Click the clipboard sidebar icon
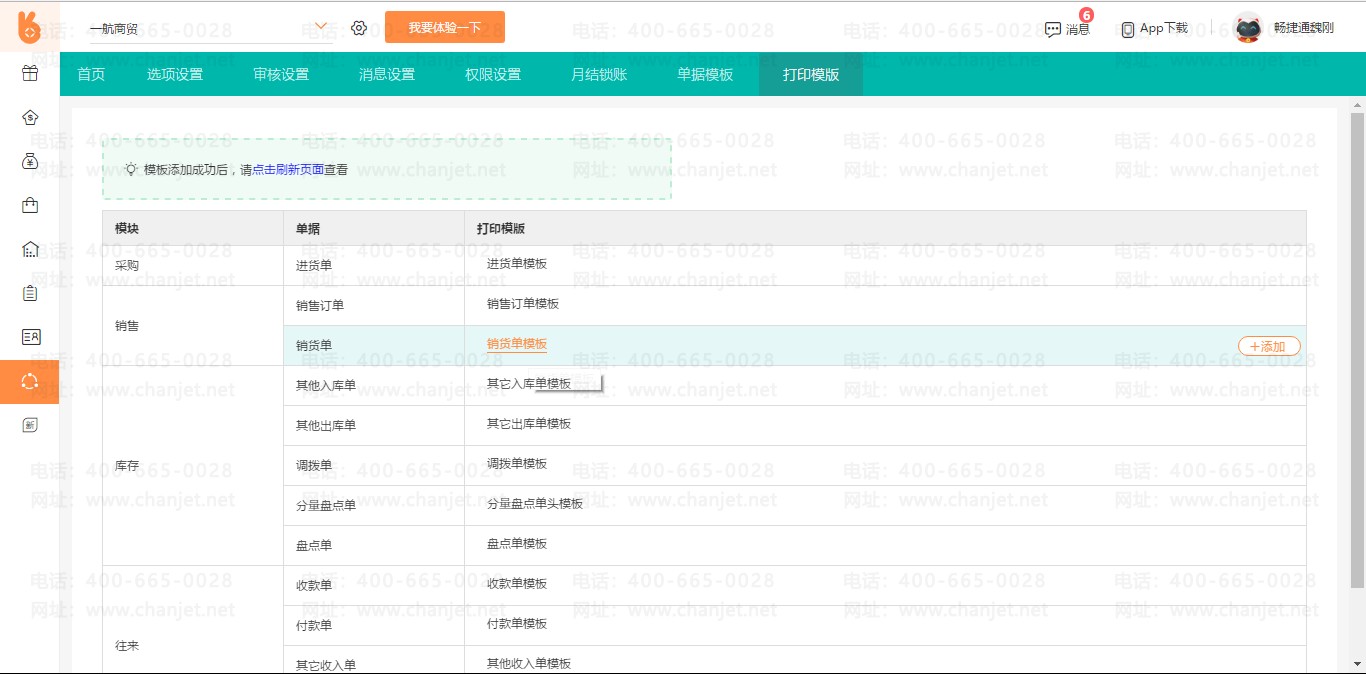1366x674 pixels. pos(30,293)
